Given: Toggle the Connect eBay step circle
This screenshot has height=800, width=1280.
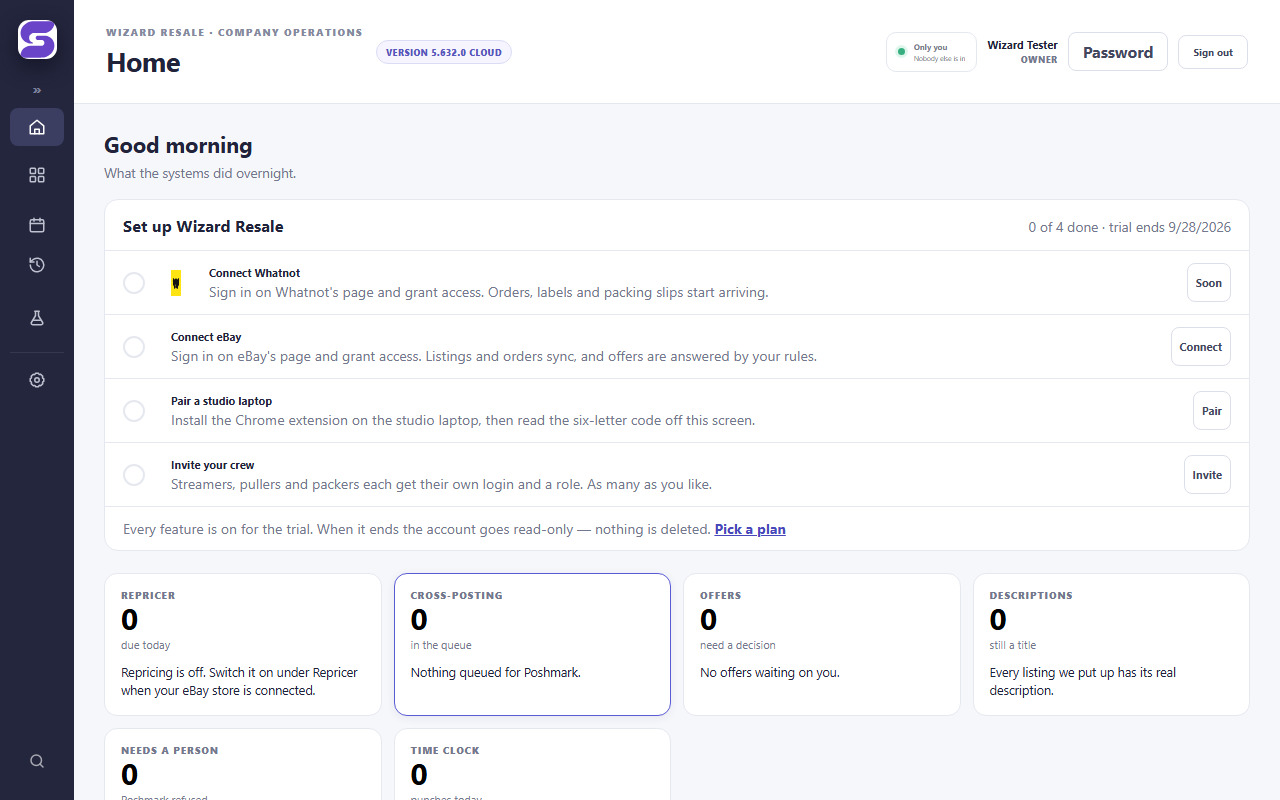Looking at the screenshot, I should tap(134, 347).
